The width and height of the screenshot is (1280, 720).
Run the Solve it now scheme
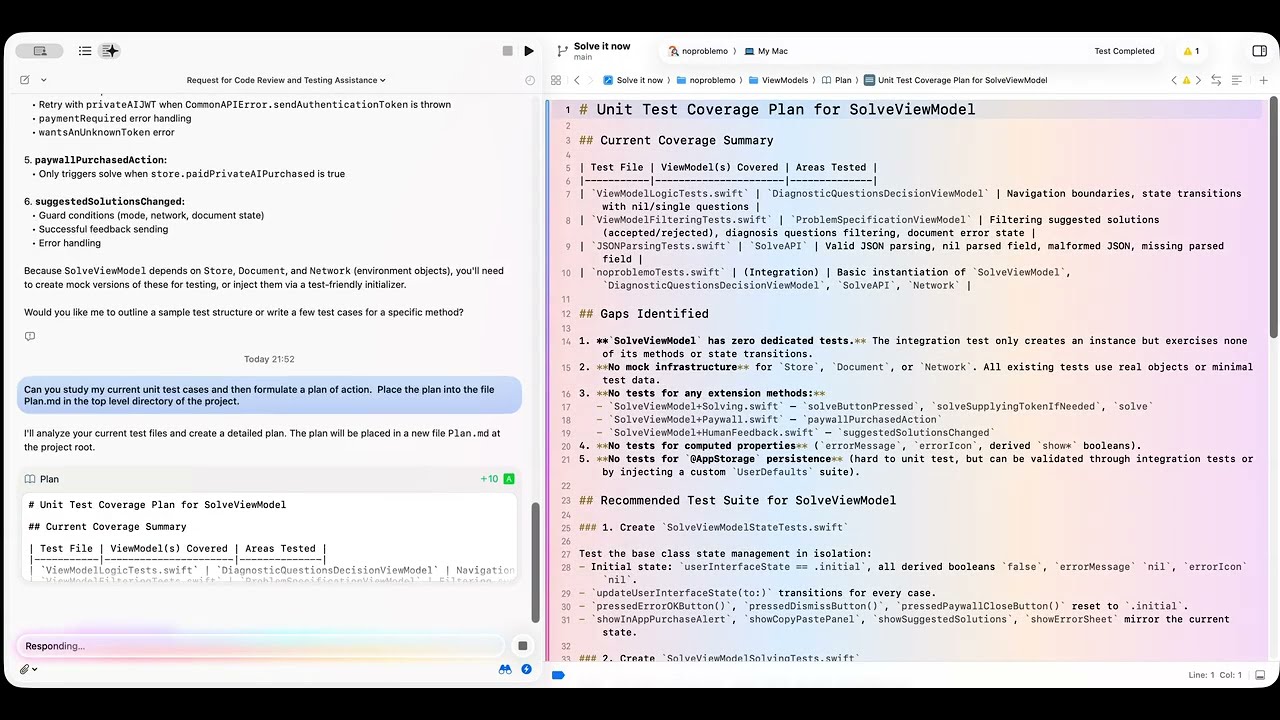click(x=529, y=51)
